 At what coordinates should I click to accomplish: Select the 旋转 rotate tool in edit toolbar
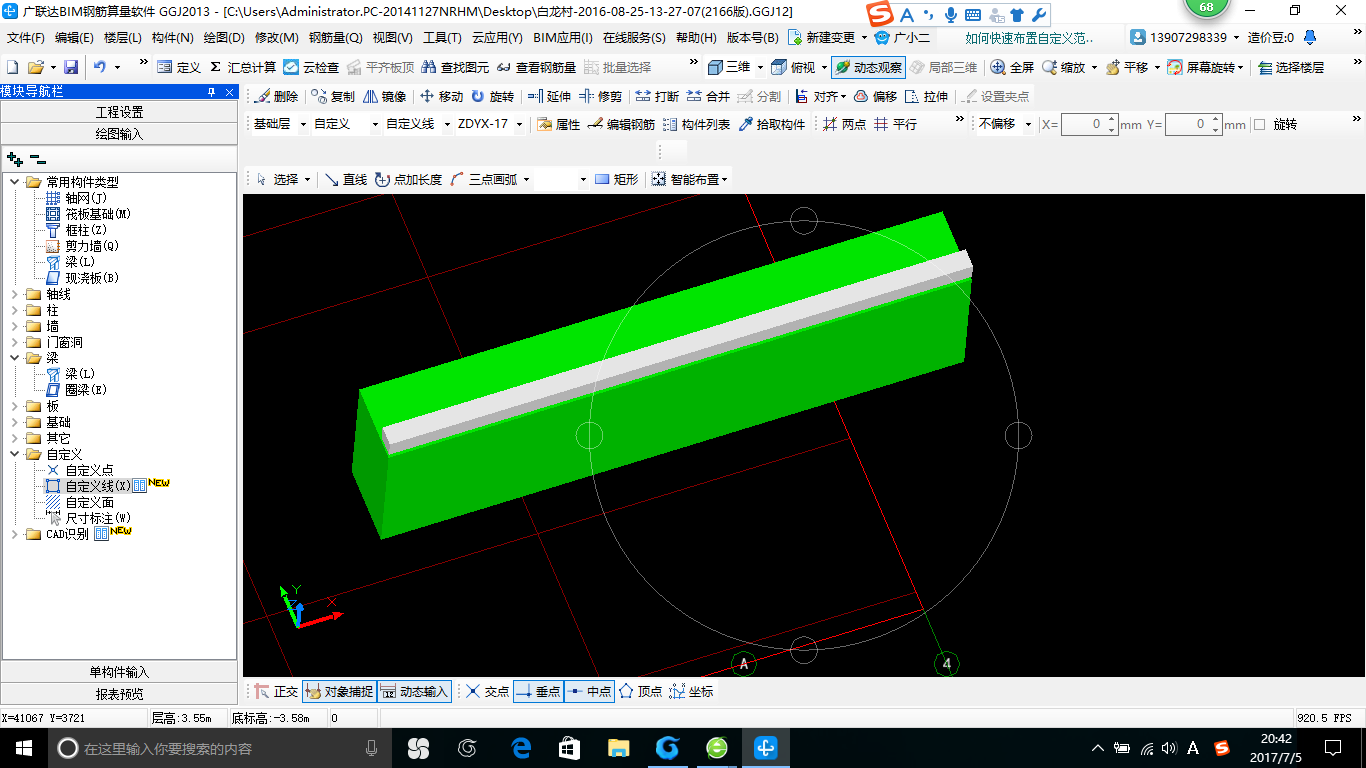click(492, 97)
